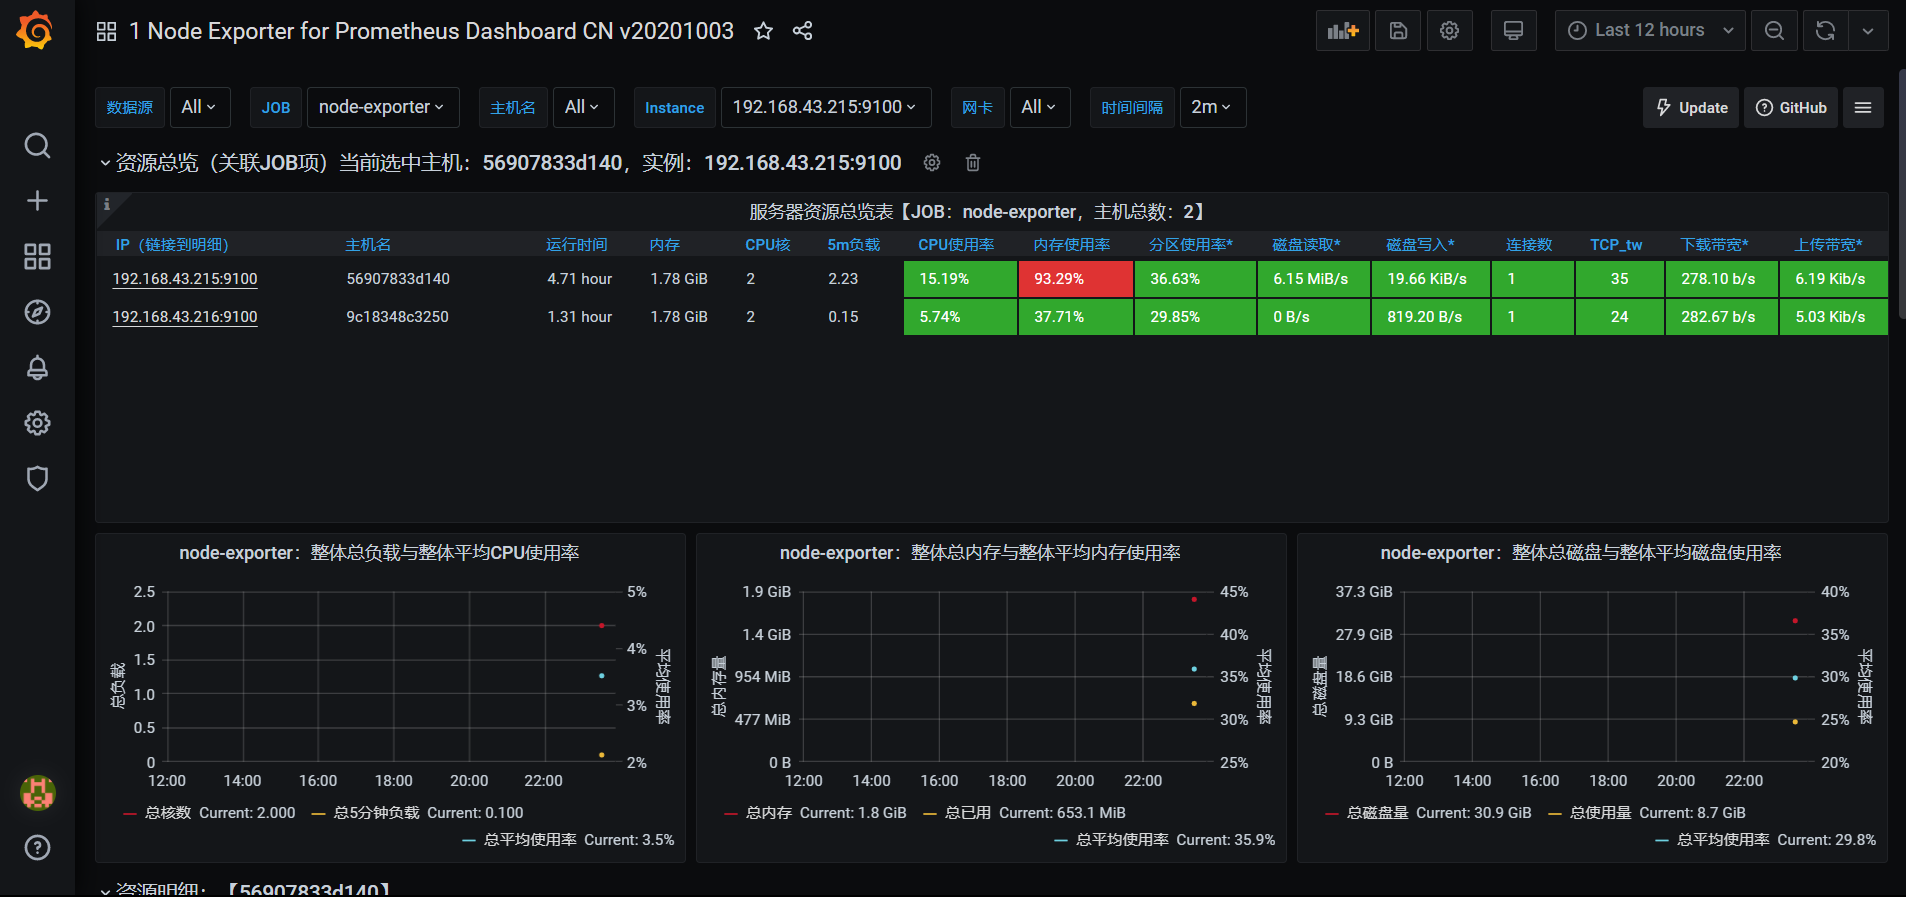1906x897 pixels.
Task: Open the GitHub link button
Action: point(1791,108)
